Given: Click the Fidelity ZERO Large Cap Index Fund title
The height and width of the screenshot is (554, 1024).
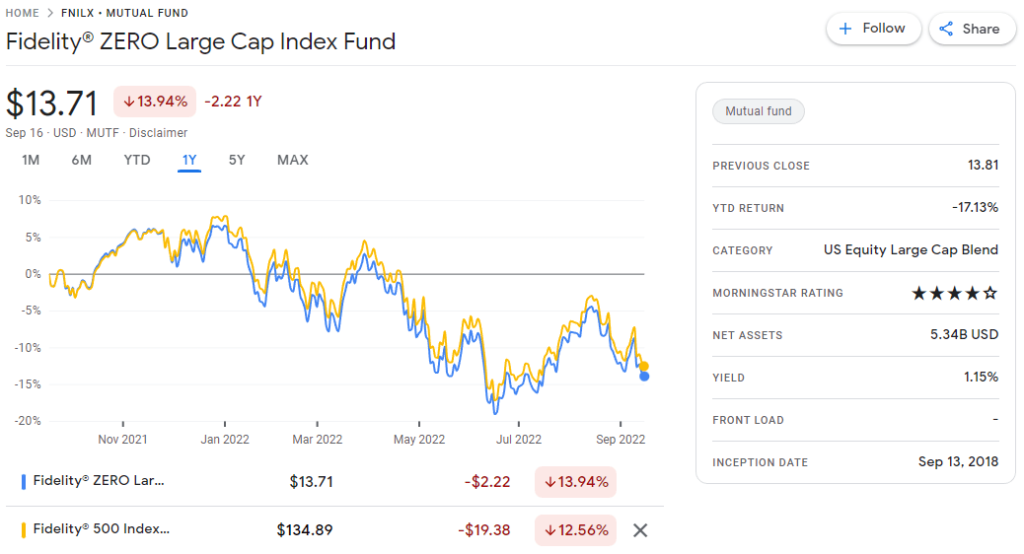Looking at the screenshot, I should (x=200, y=42).
